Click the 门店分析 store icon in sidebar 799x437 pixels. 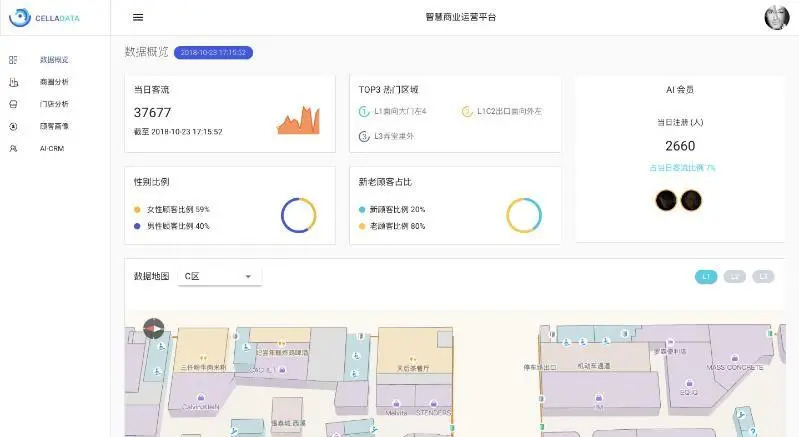pos(13,104)
